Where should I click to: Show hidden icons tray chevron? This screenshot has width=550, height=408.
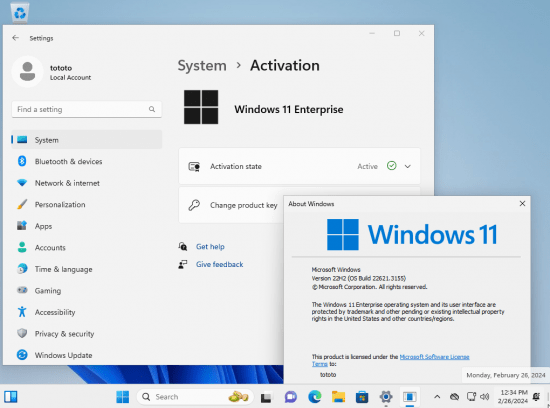click(x=437, y=397)
